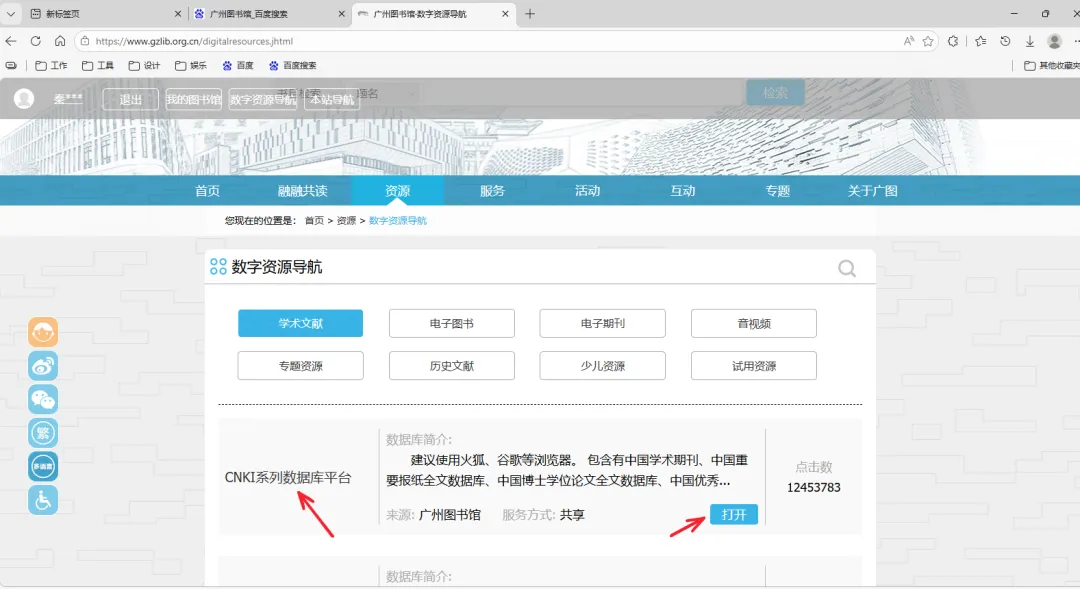Screen dimensions: 1080x589
Task: Click the 首页 breadcrumb link
Action: [314, 220]
